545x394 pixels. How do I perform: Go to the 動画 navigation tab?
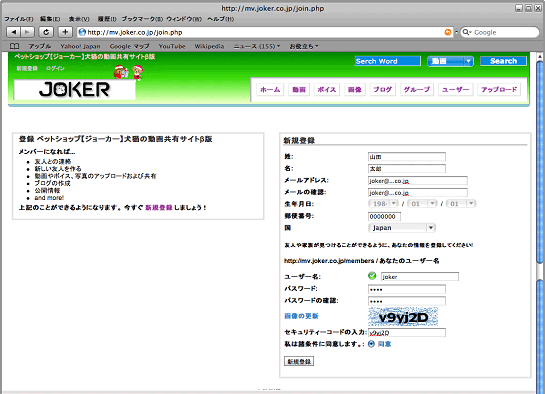pyautogui.click(x=299, y=90)
